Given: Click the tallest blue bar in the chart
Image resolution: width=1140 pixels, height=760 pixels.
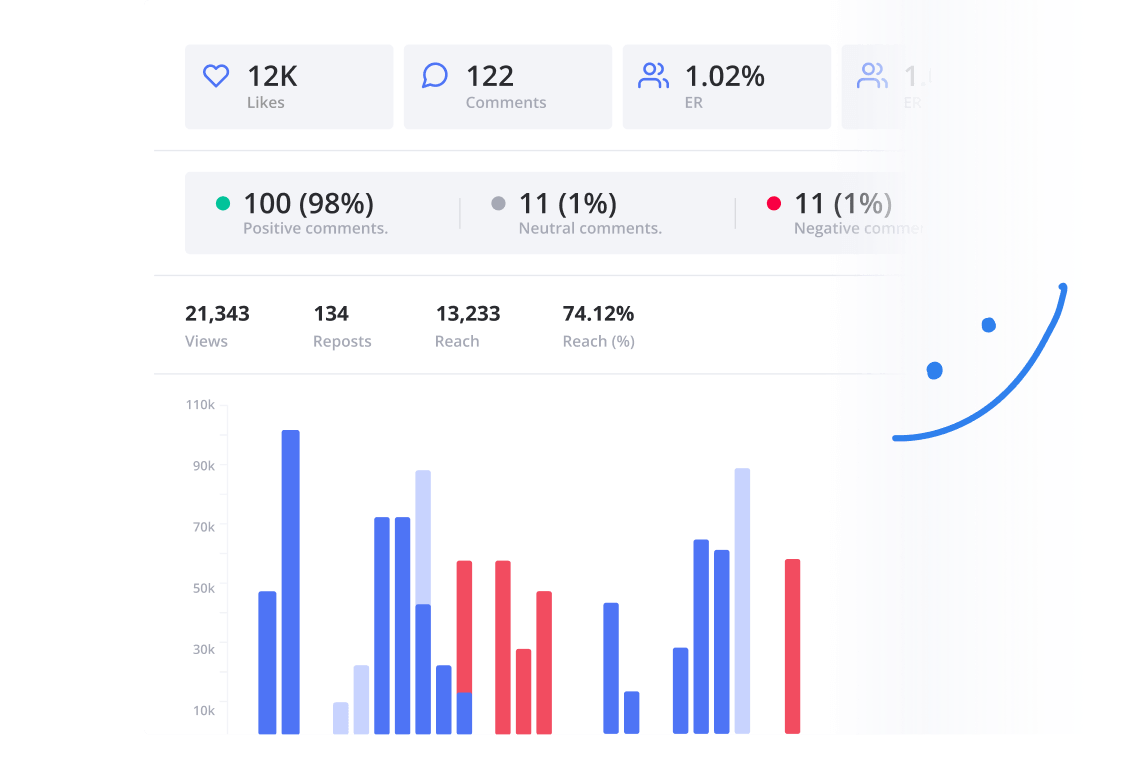Looking at the screenshot, I should (289, 580).
